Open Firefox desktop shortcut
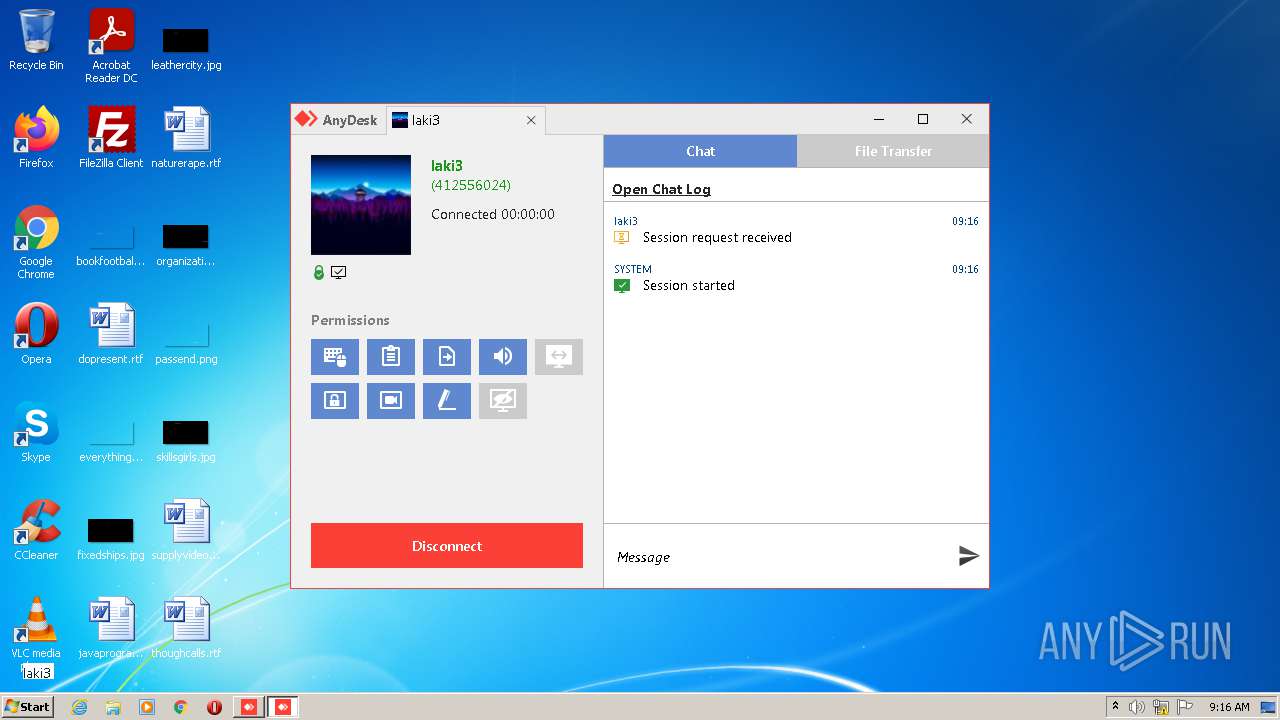Screen dimensions: 1280x720 tap(36, 138)
